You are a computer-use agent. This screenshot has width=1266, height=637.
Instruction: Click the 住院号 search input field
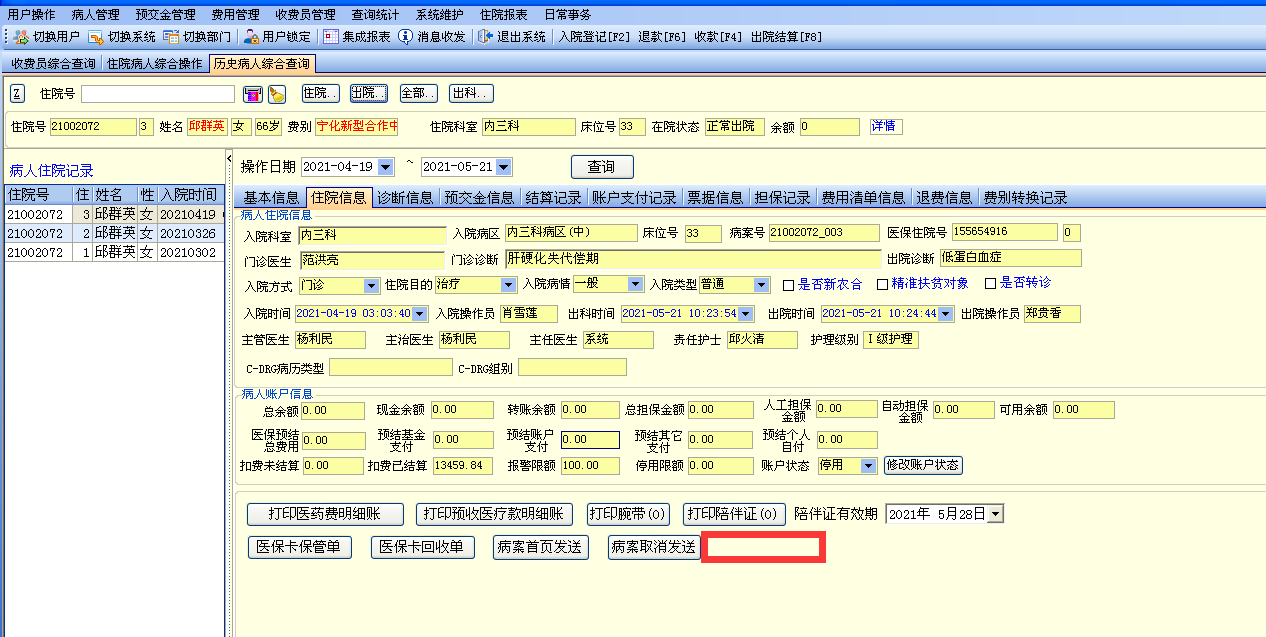(158, 94)
